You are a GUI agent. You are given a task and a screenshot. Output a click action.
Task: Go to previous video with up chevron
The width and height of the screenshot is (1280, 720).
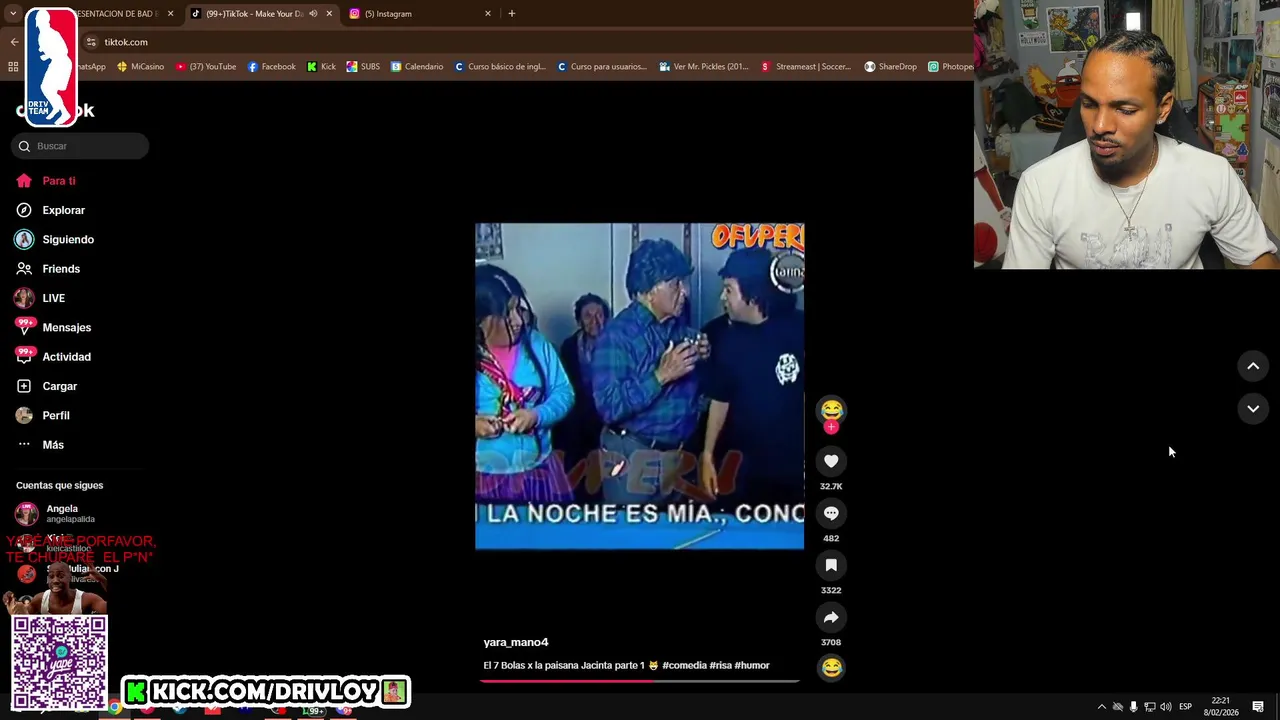tap(1253, 366)
